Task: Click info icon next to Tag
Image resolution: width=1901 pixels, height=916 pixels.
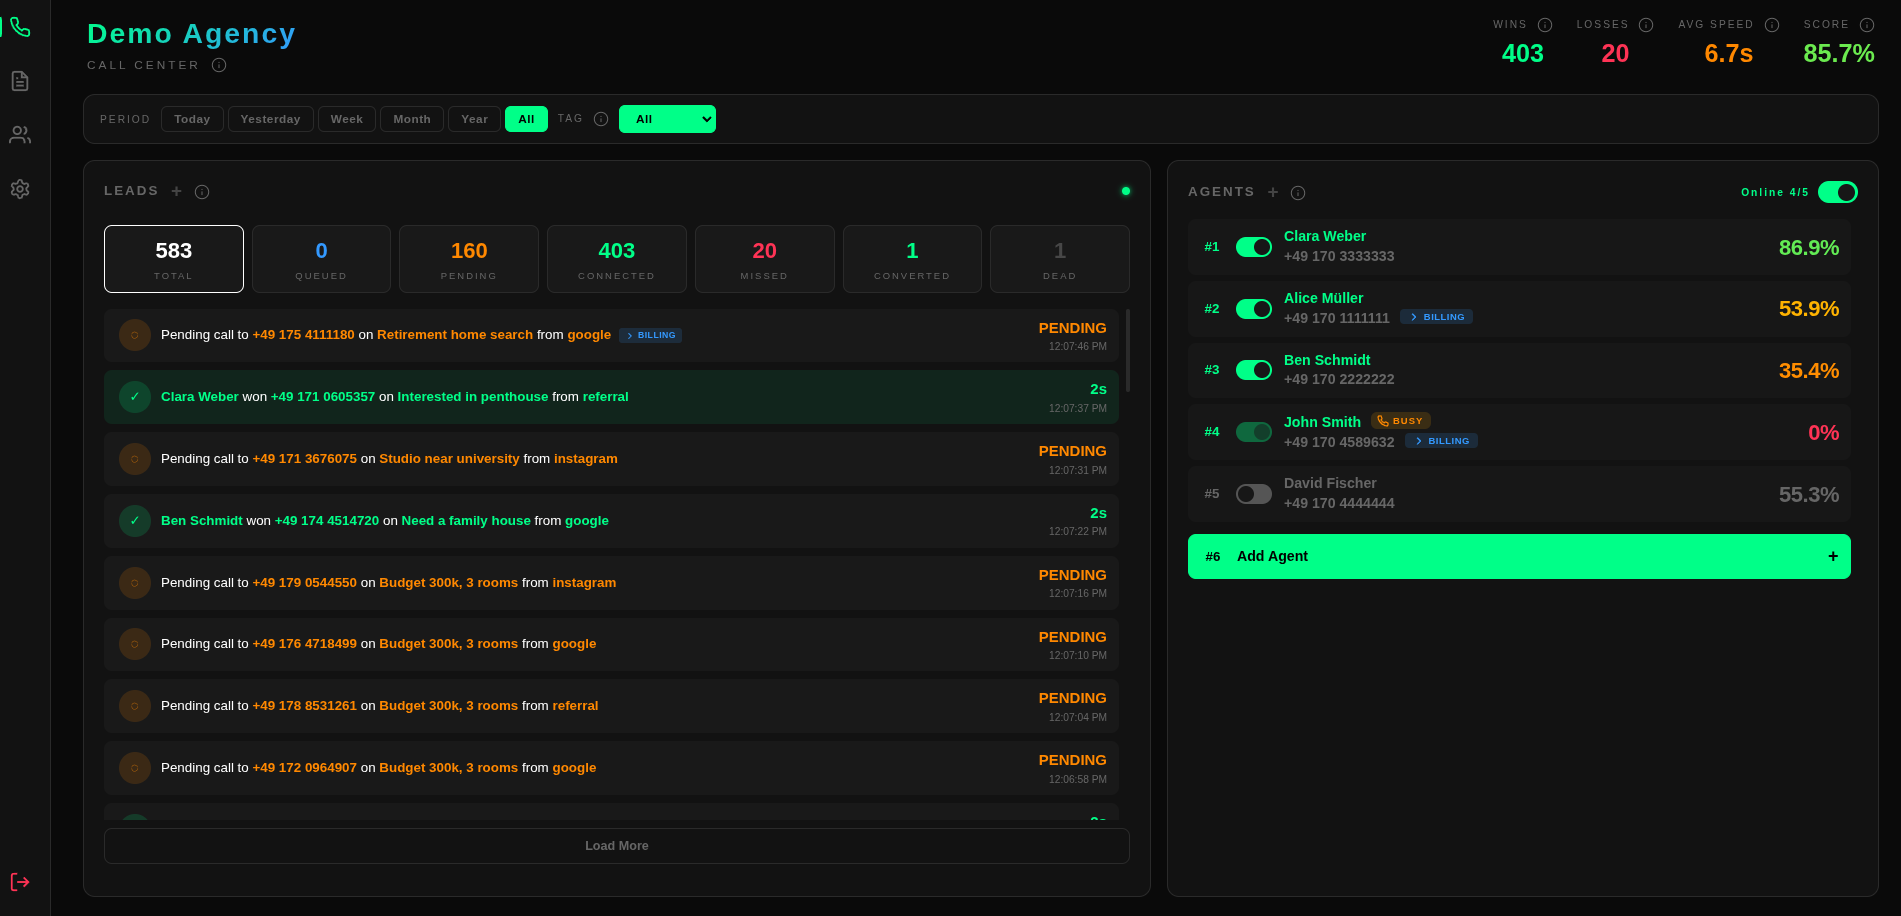Action: [601, 119]
